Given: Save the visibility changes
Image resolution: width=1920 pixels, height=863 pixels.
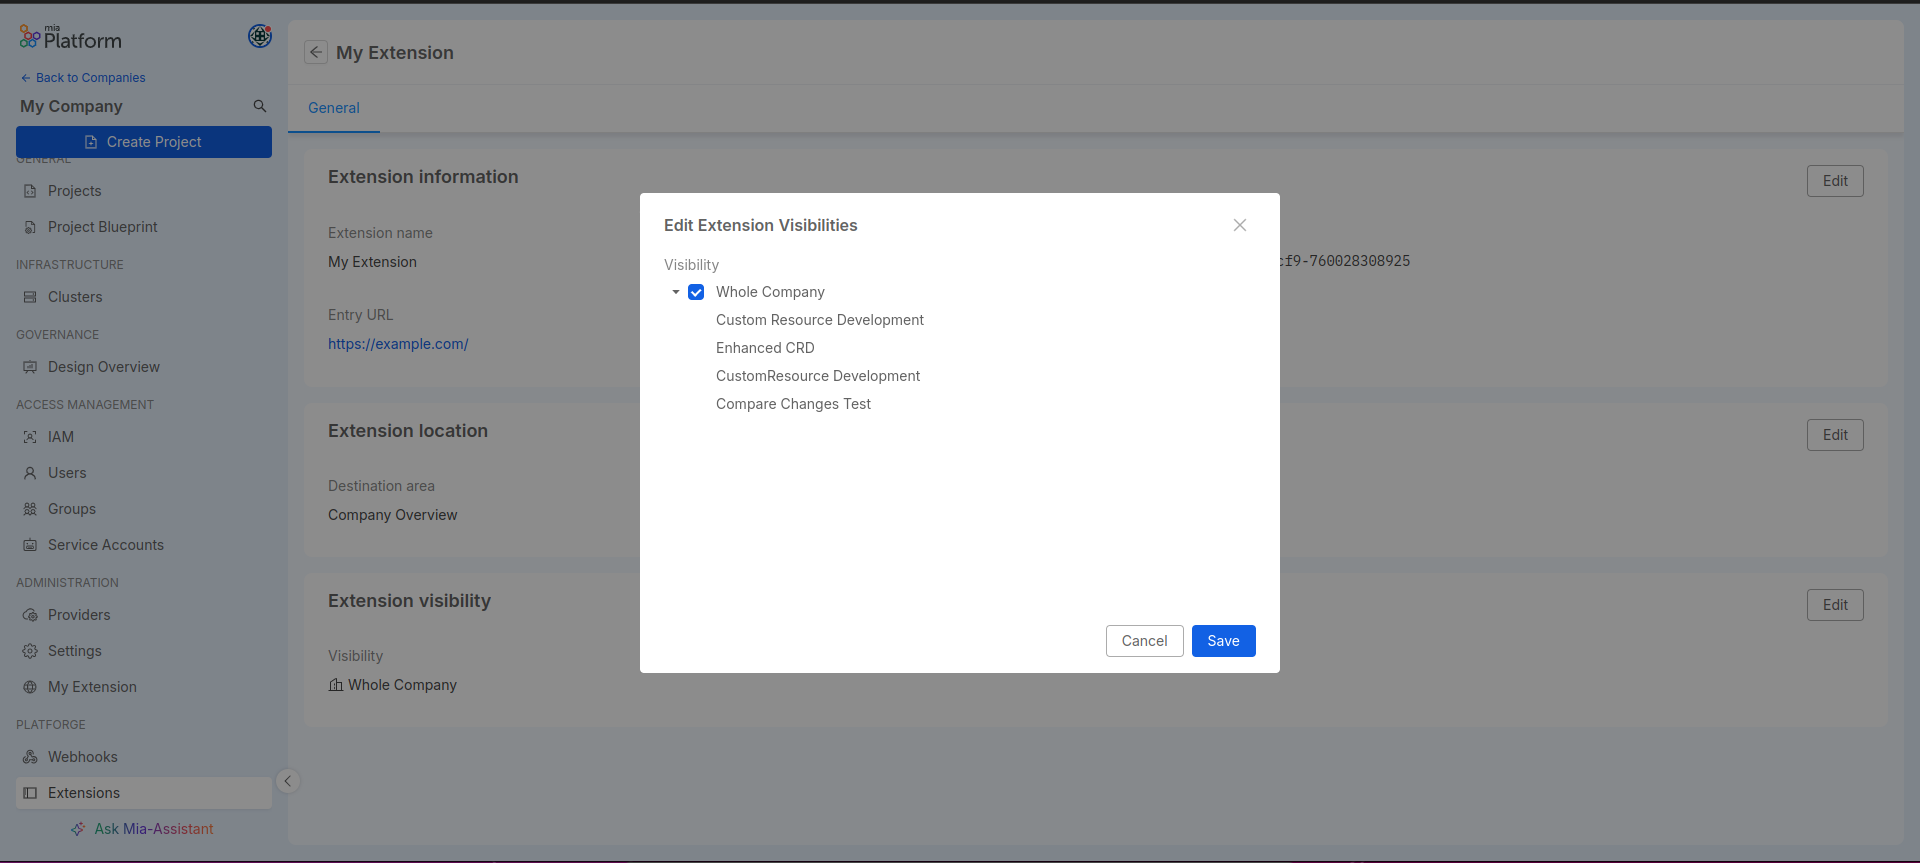Looking at the screenshot, I should [x=1224, y=641].
